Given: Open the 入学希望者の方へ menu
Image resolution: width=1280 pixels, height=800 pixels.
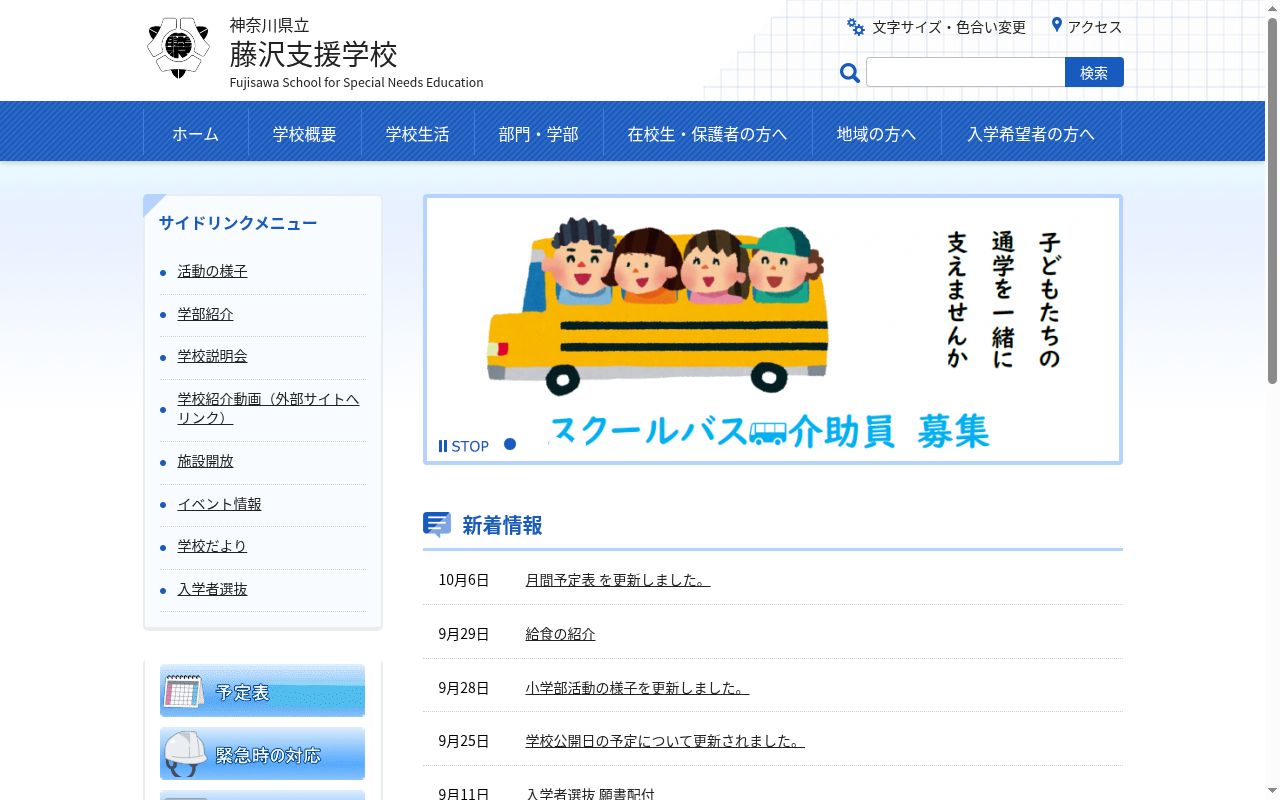Looking at the screenshot, I should [x=1031, y=134].
